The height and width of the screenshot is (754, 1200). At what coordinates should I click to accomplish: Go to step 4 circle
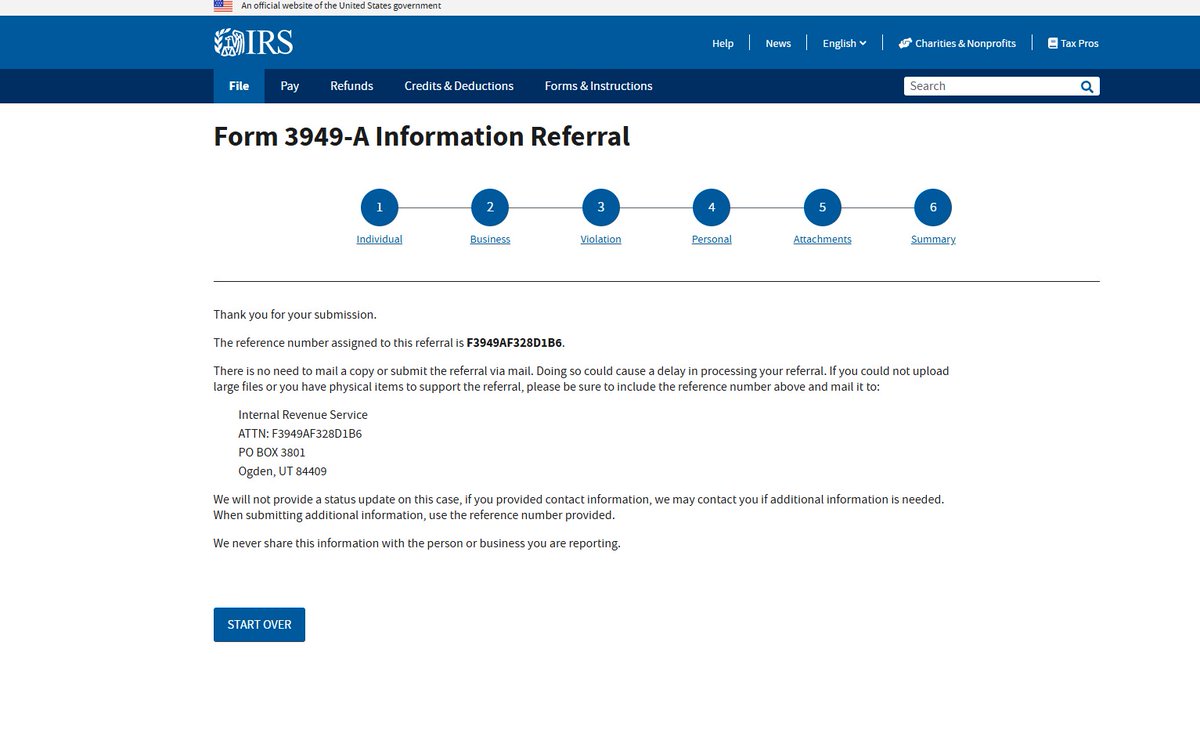[x=712, y=207]
